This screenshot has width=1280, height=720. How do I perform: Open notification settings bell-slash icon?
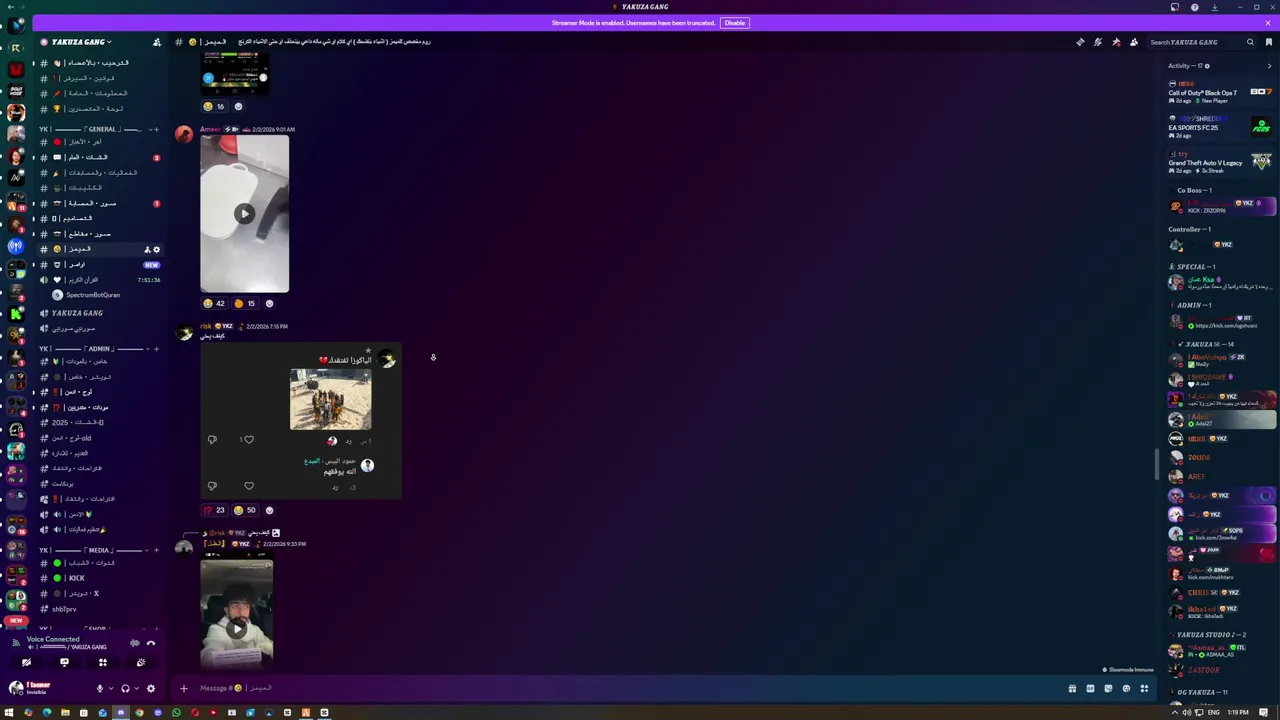coord(1098,42)
